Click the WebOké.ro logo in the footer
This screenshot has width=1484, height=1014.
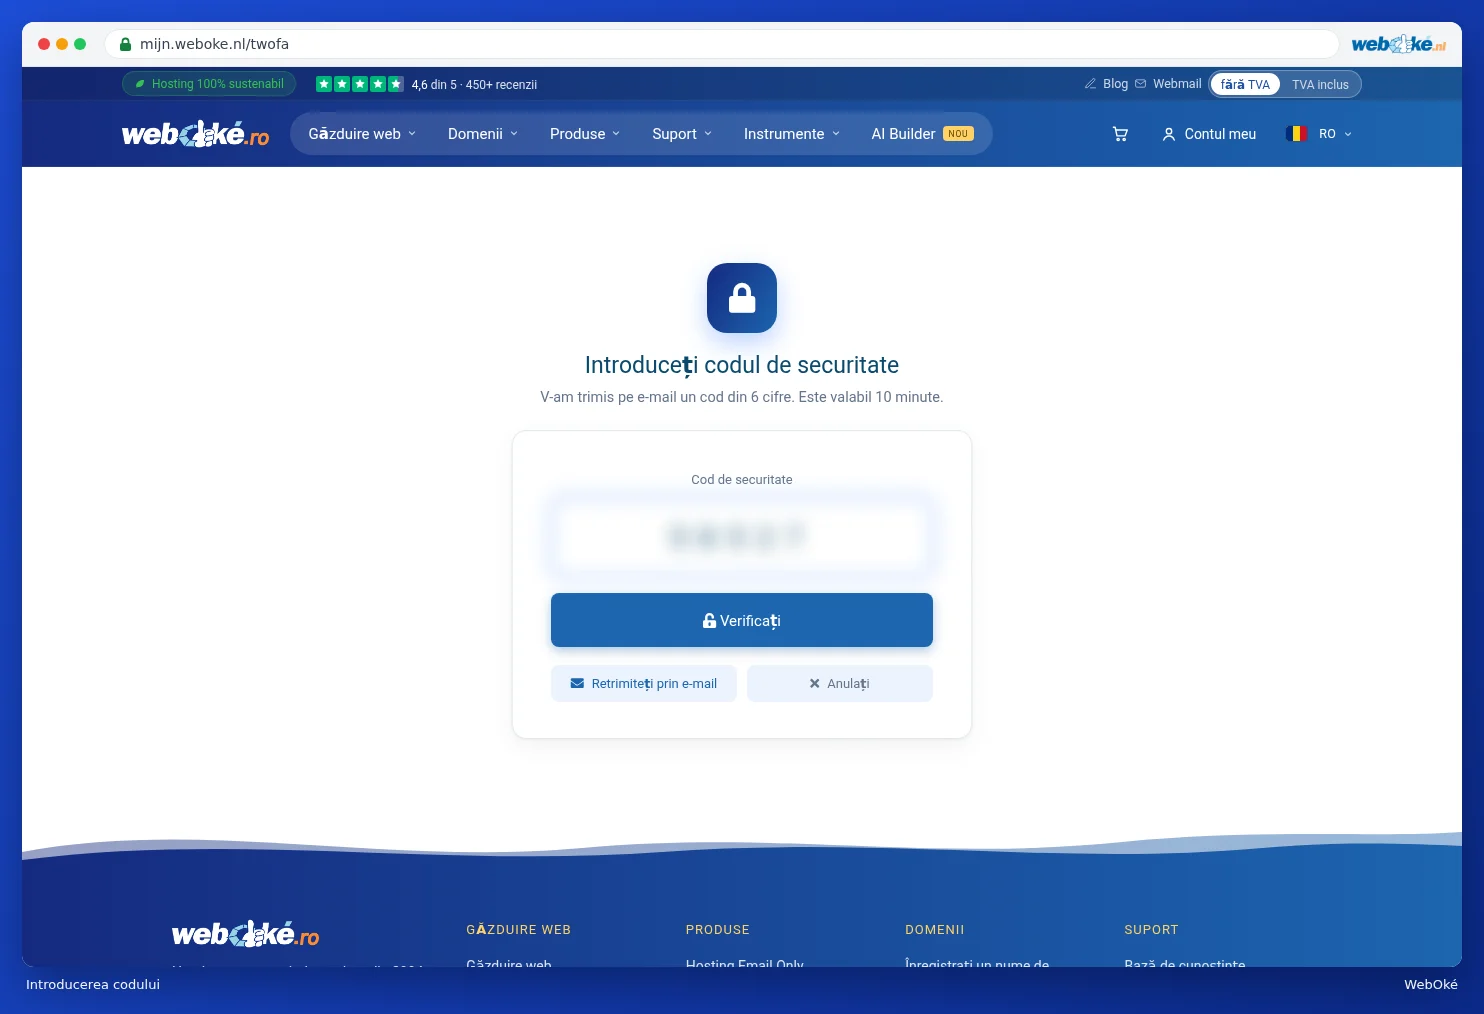245,934
